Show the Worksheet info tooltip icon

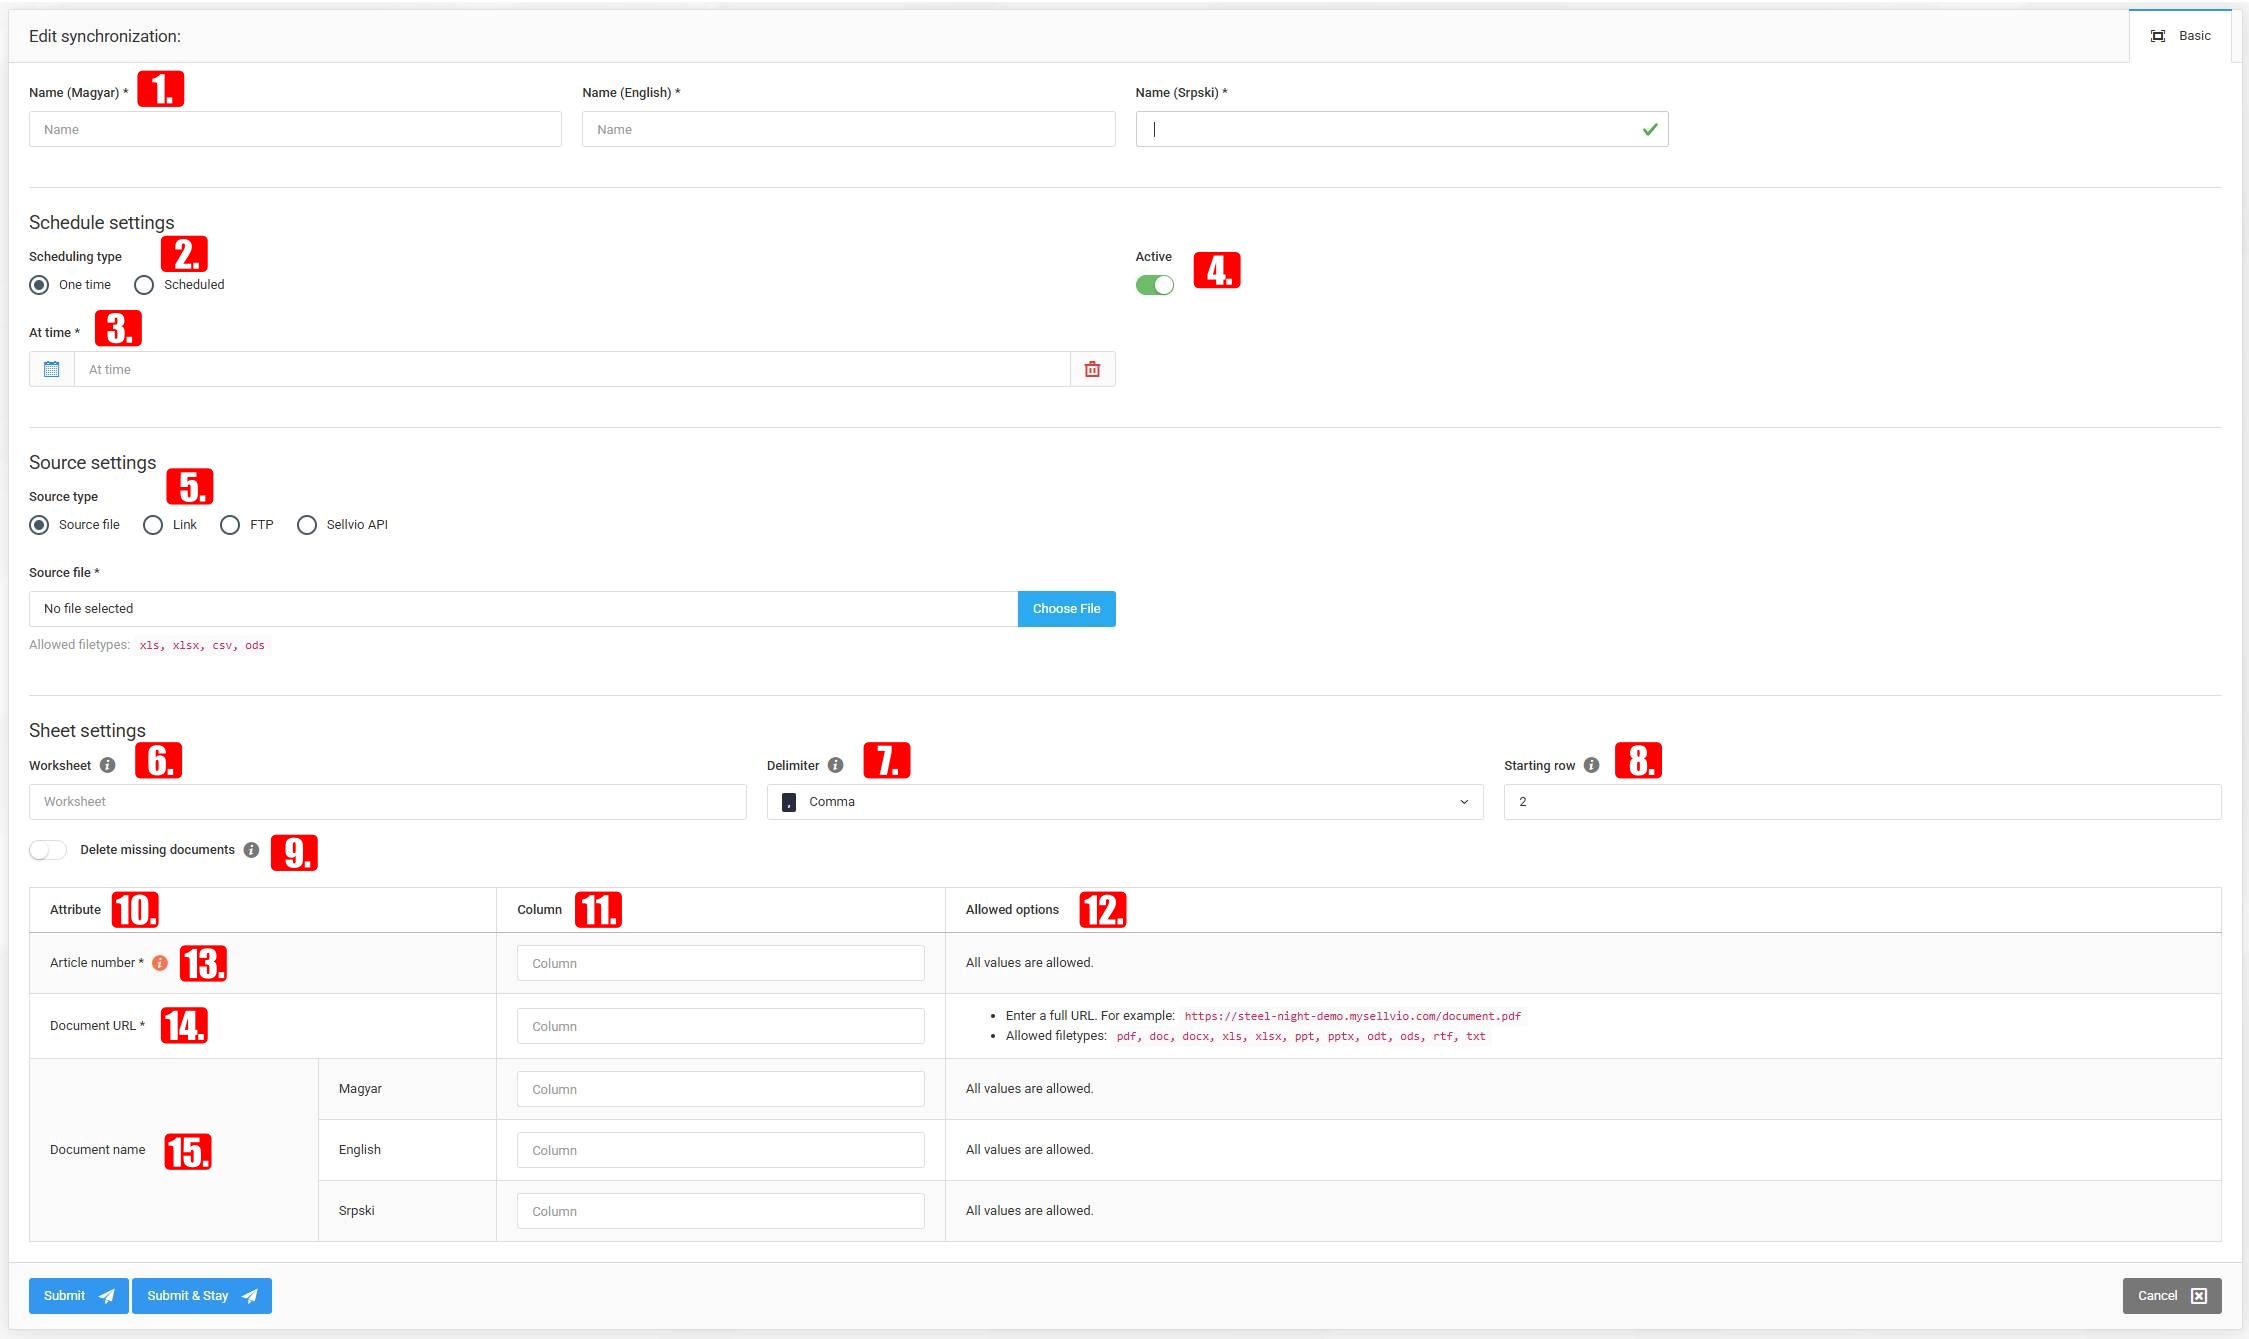click(108, 765)
